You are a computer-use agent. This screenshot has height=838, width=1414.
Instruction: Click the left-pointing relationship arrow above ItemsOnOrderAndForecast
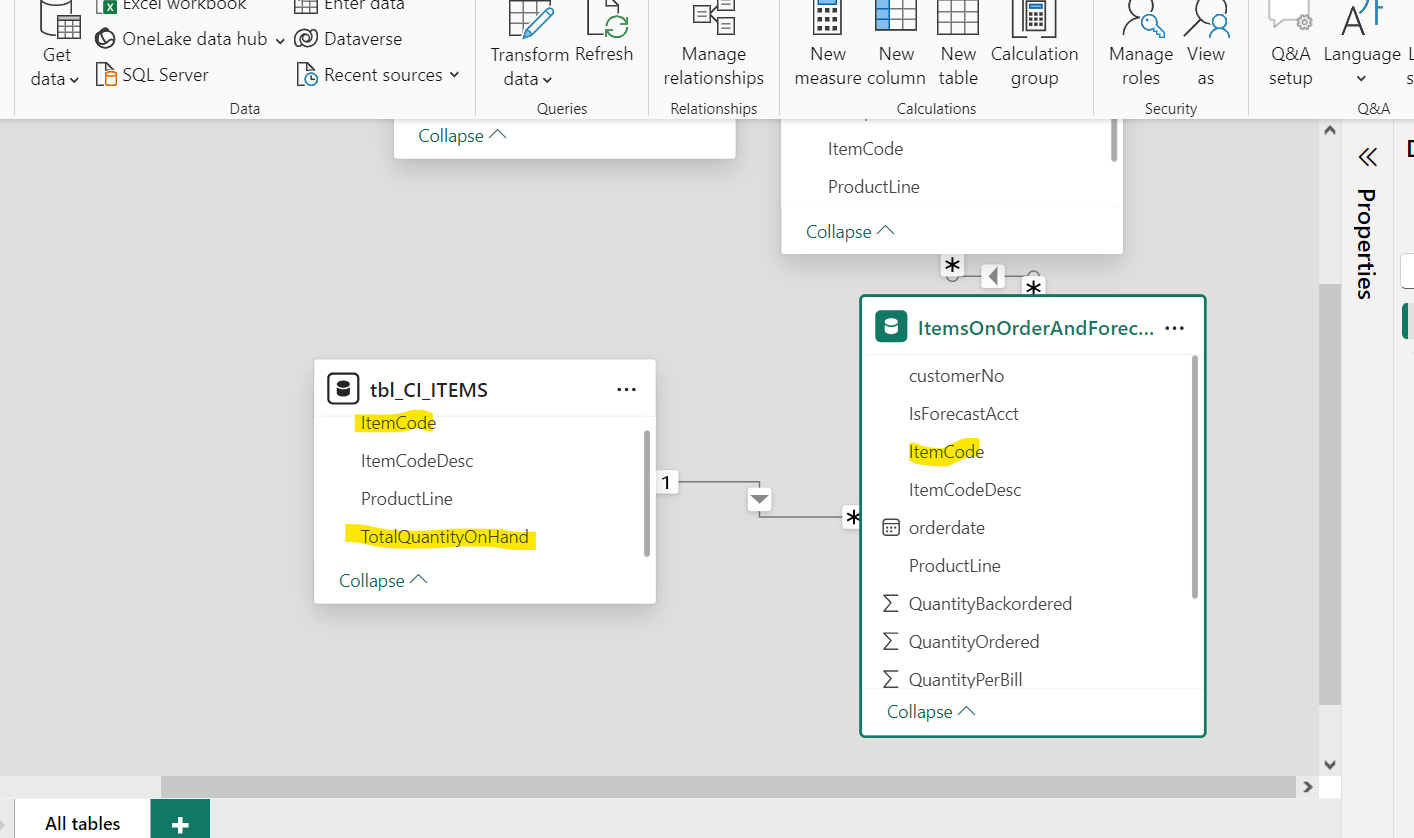pos(992,275)
